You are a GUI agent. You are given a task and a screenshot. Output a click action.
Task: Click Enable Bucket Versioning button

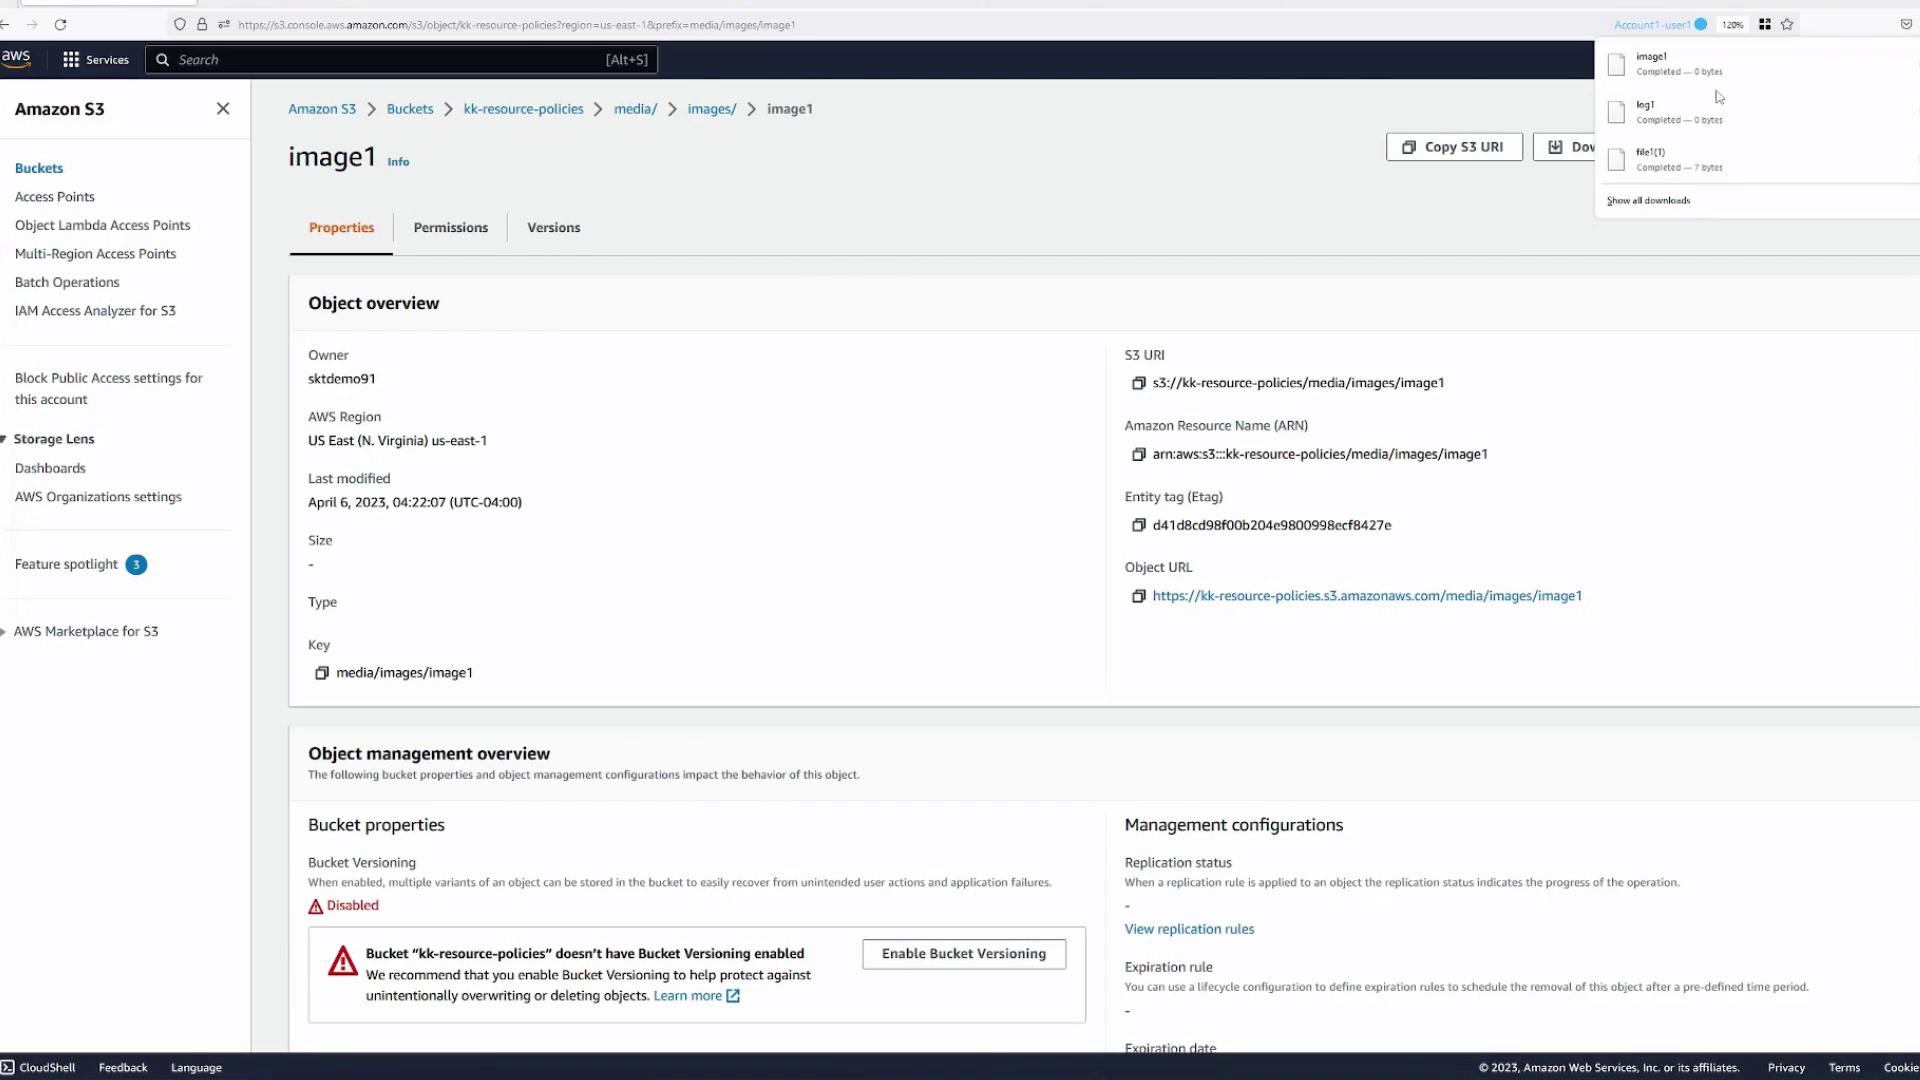(x=964, y=954)
